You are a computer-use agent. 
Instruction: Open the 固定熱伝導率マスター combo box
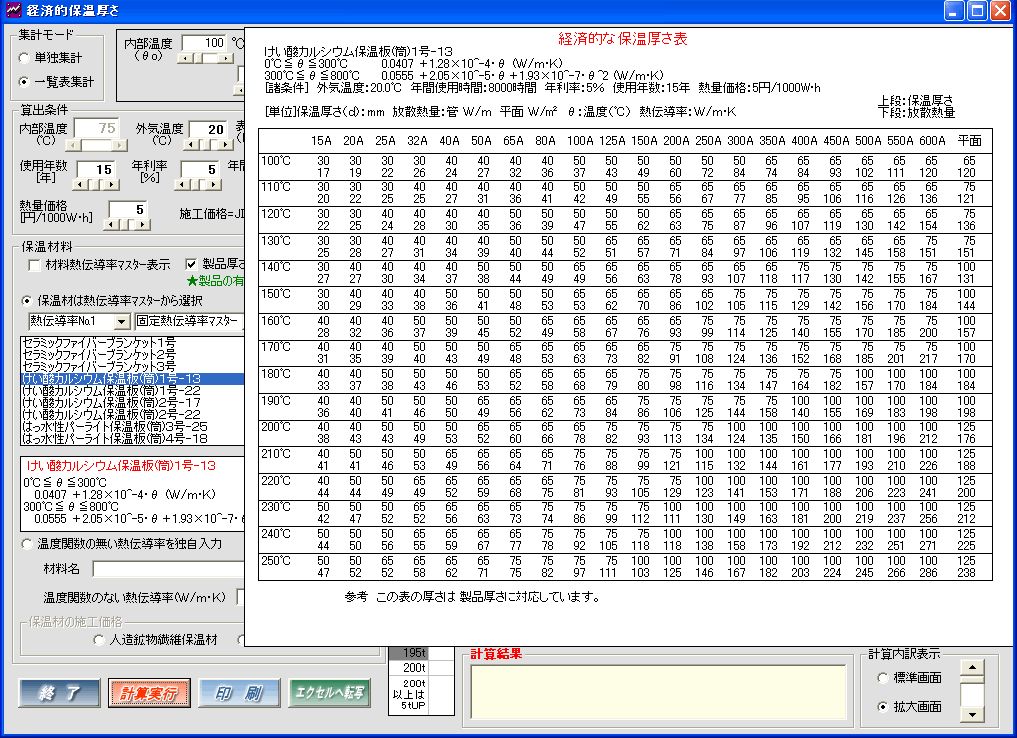pos(190,321)
